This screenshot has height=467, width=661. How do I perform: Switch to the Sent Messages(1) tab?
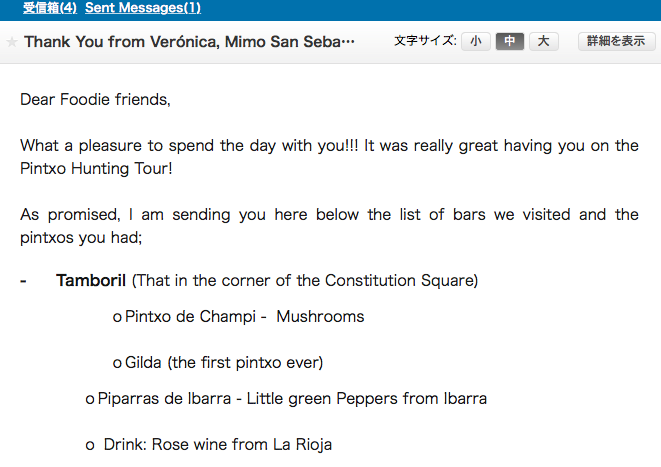(x=143, y=8)
